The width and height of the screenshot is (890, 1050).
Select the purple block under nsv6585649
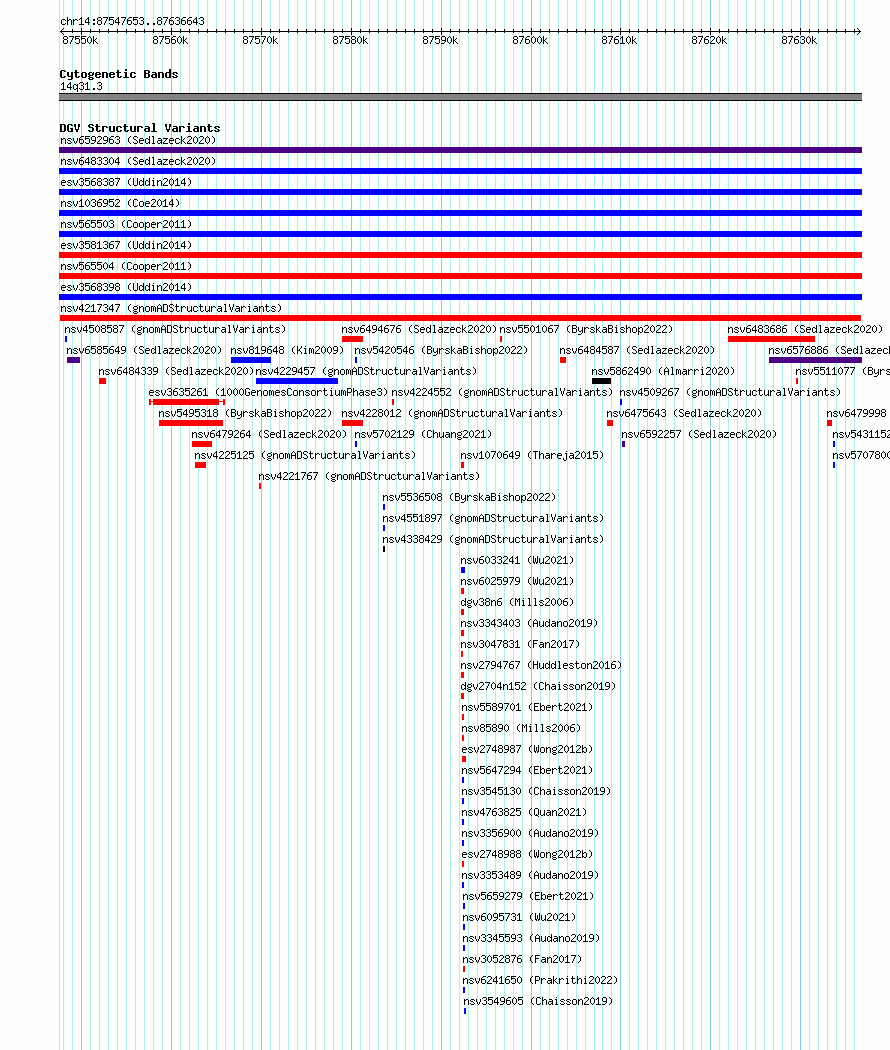click(x=74, y=360)
